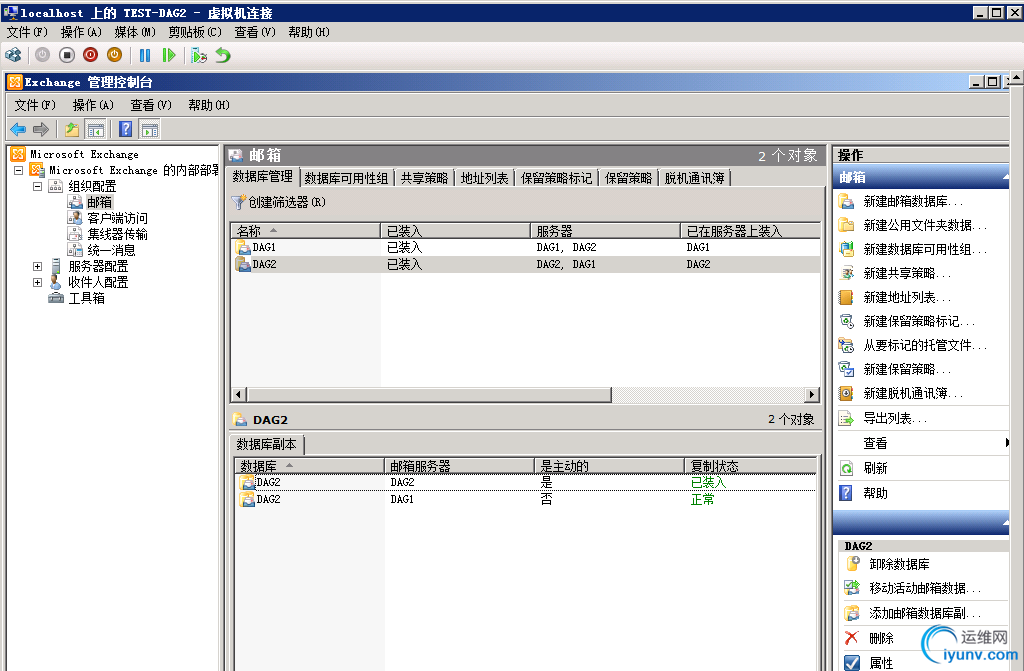Open the VM connection 帮助(H) menu
1024x671 pixels.
tap(309, 32)
